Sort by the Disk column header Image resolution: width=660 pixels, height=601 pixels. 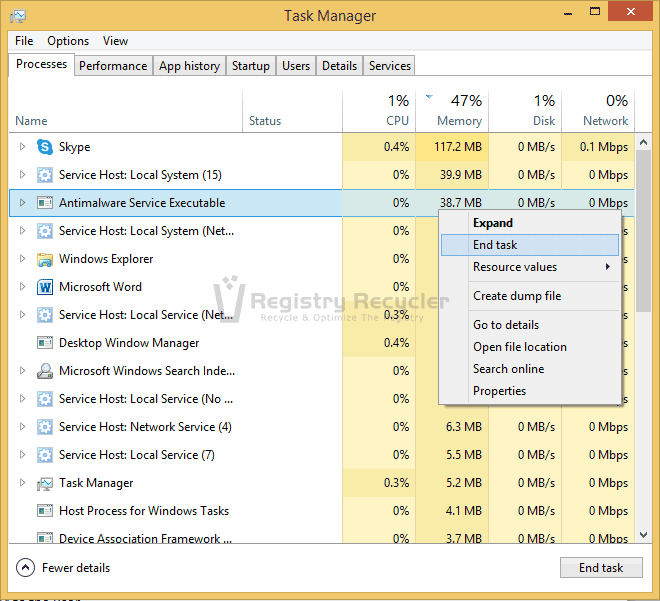pyautogui.click(x=525, y=112)
